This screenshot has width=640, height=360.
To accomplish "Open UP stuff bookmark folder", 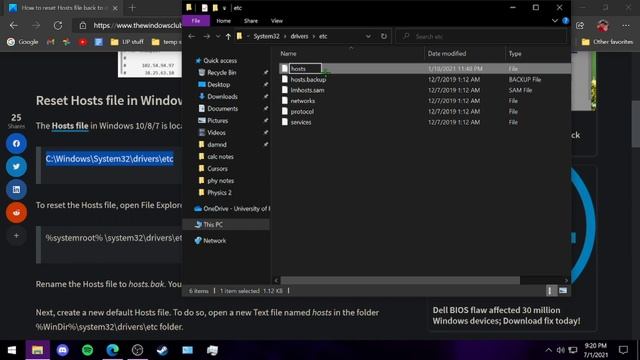I will [x=127, y=42].
